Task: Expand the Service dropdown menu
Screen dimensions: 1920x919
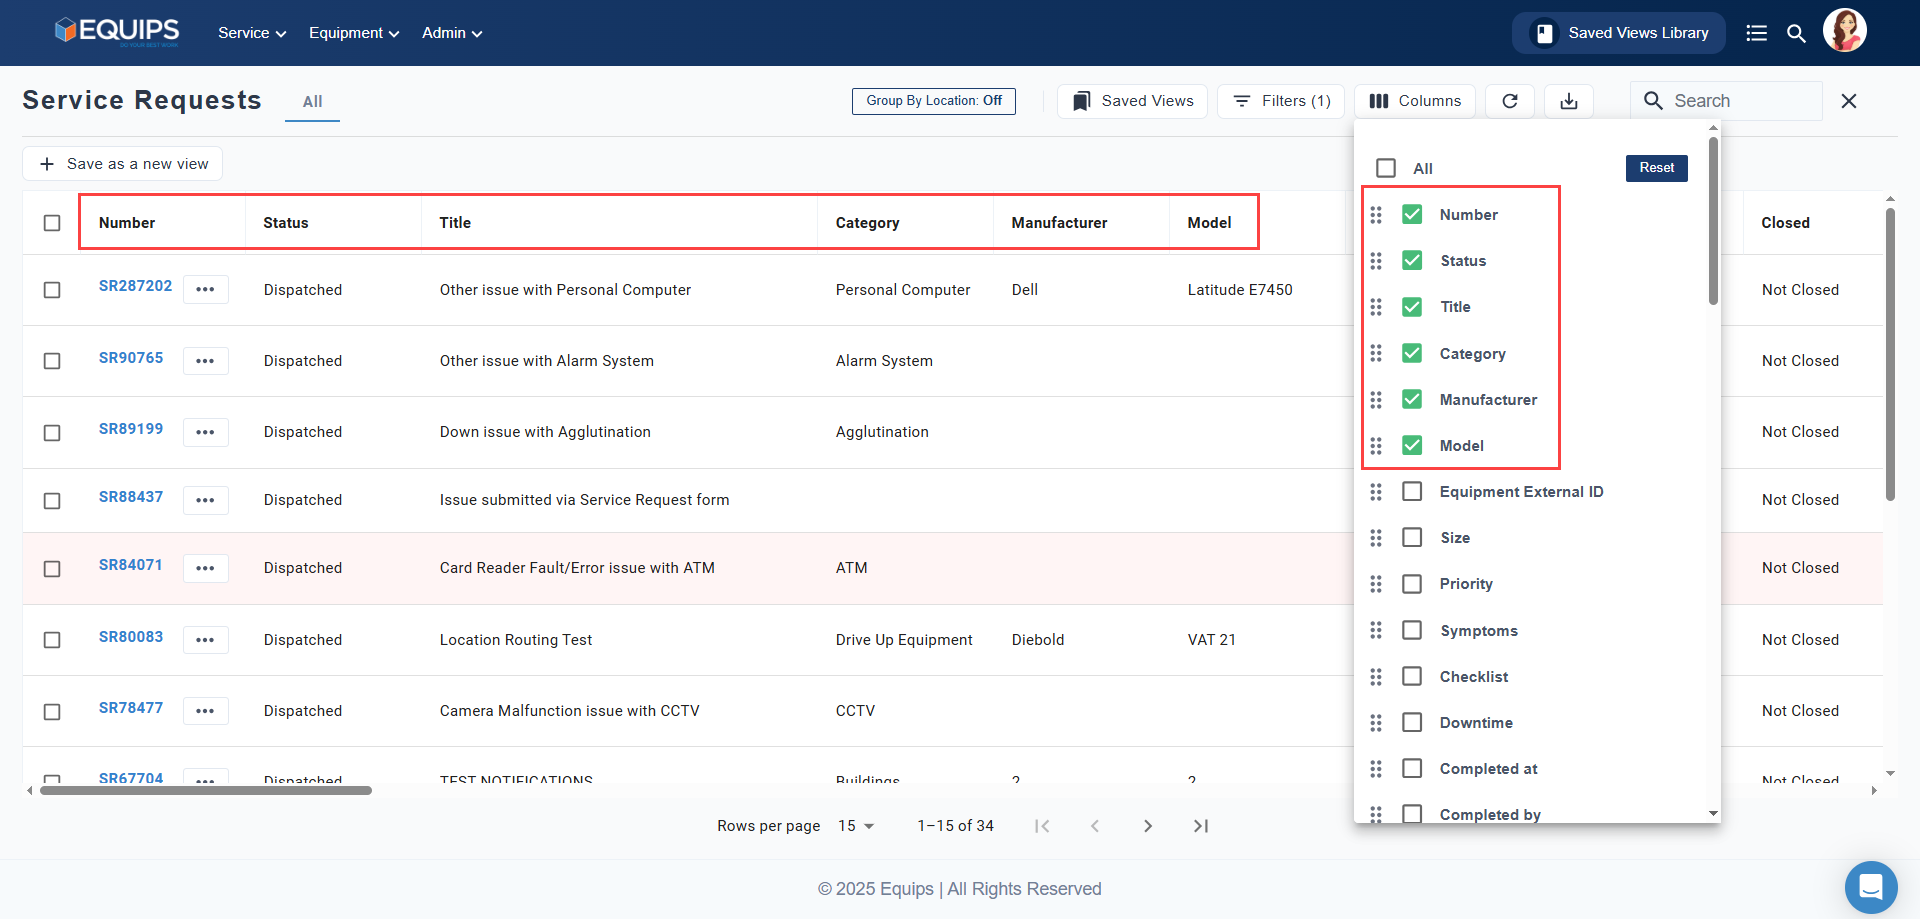Action: click(252, 33)
